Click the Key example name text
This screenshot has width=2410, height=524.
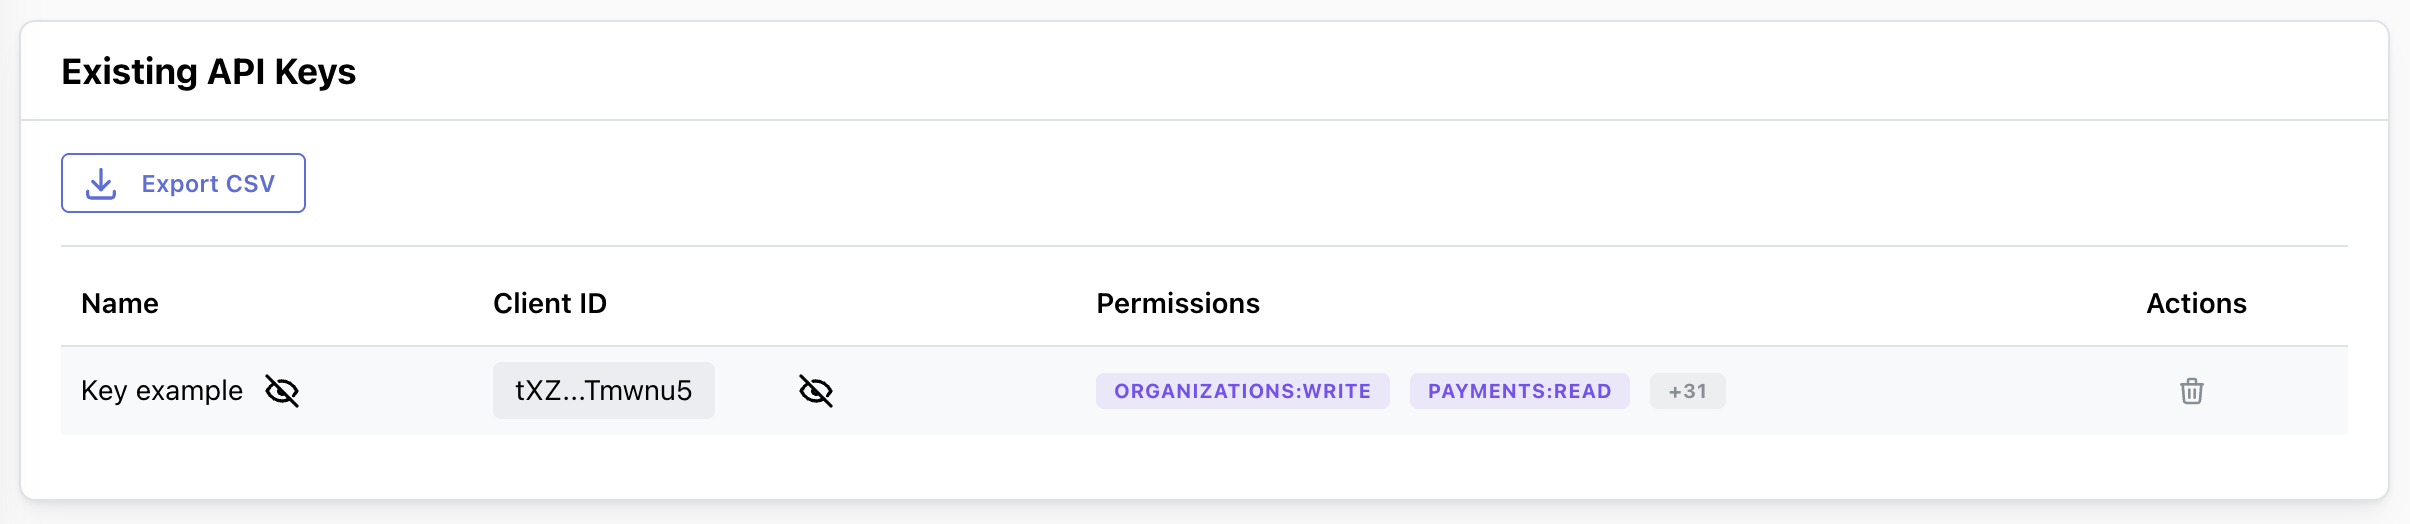162,391
